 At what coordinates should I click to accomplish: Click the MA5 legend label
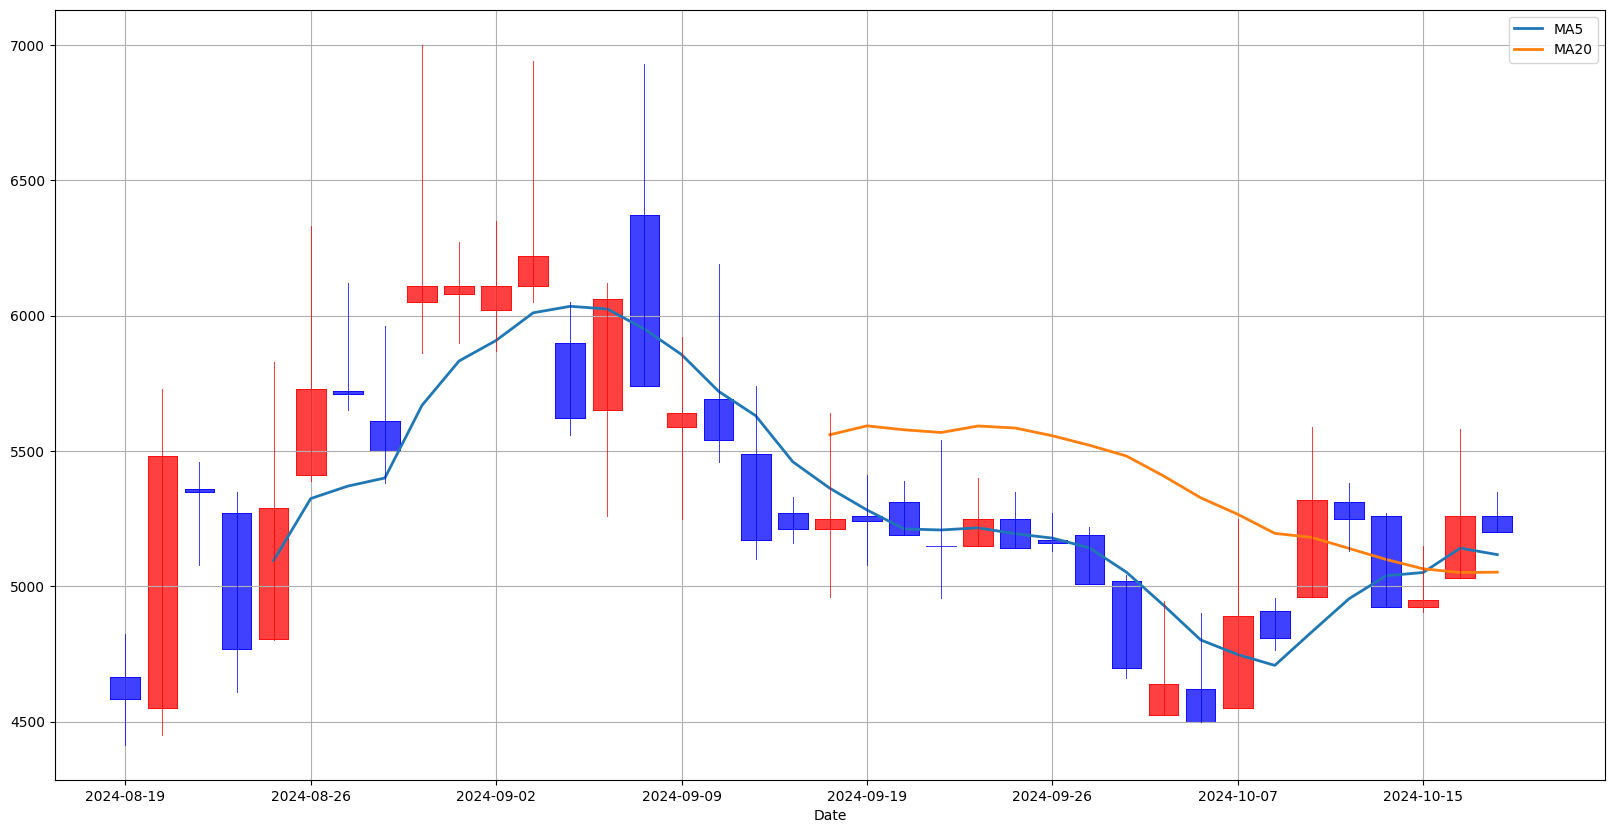[1570, 29]
